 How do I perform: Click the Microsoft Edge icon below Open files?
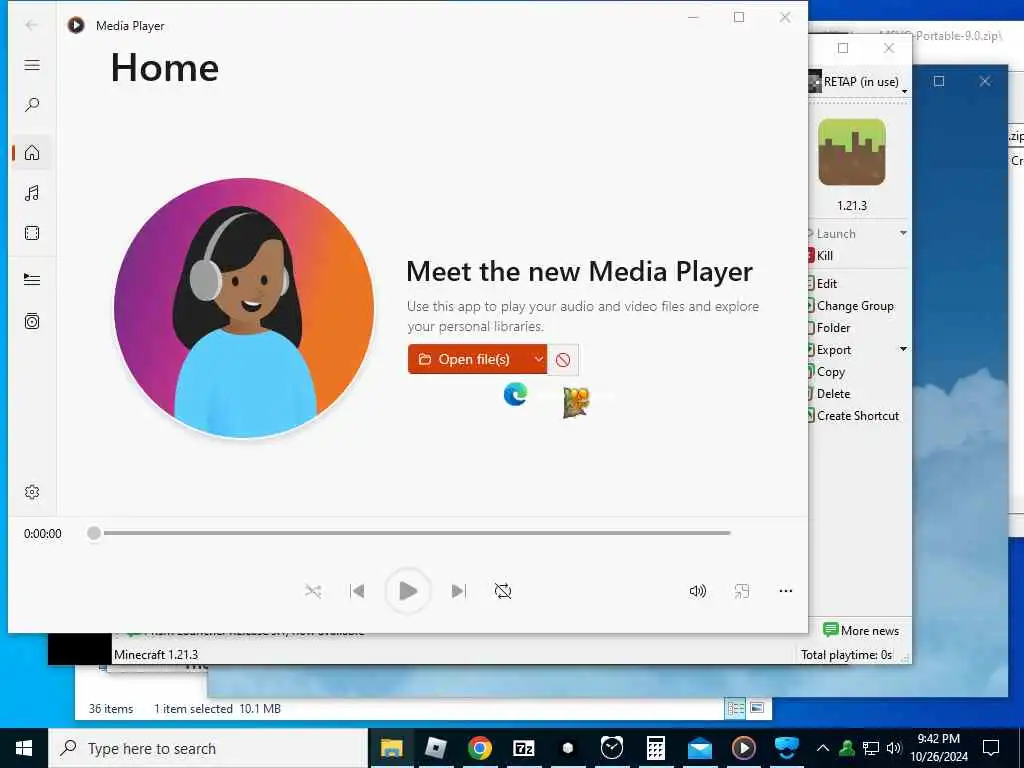(x=515, y=394)
